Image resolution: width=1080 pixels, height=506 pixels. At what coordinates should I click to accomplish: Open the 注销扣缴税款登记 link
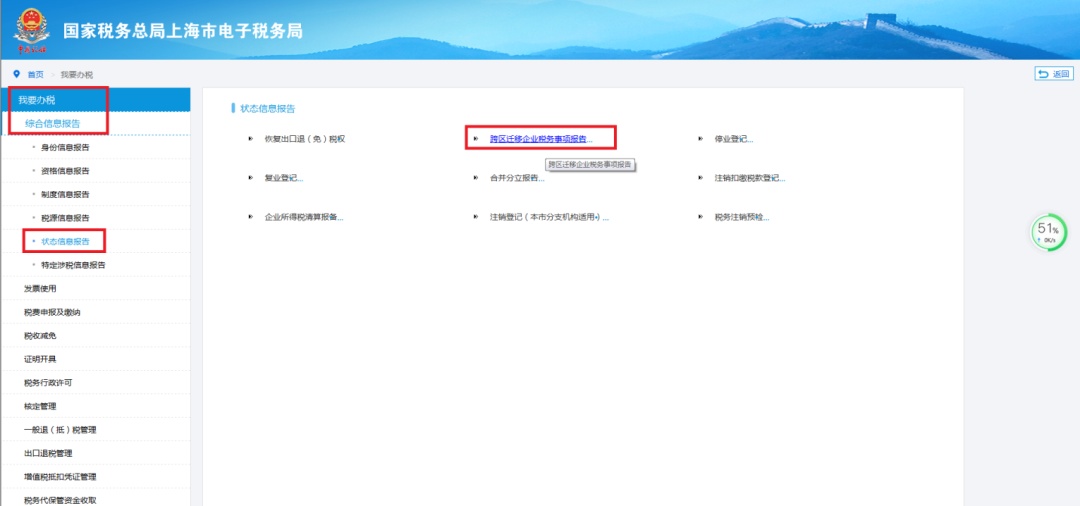tap(749, 178)
